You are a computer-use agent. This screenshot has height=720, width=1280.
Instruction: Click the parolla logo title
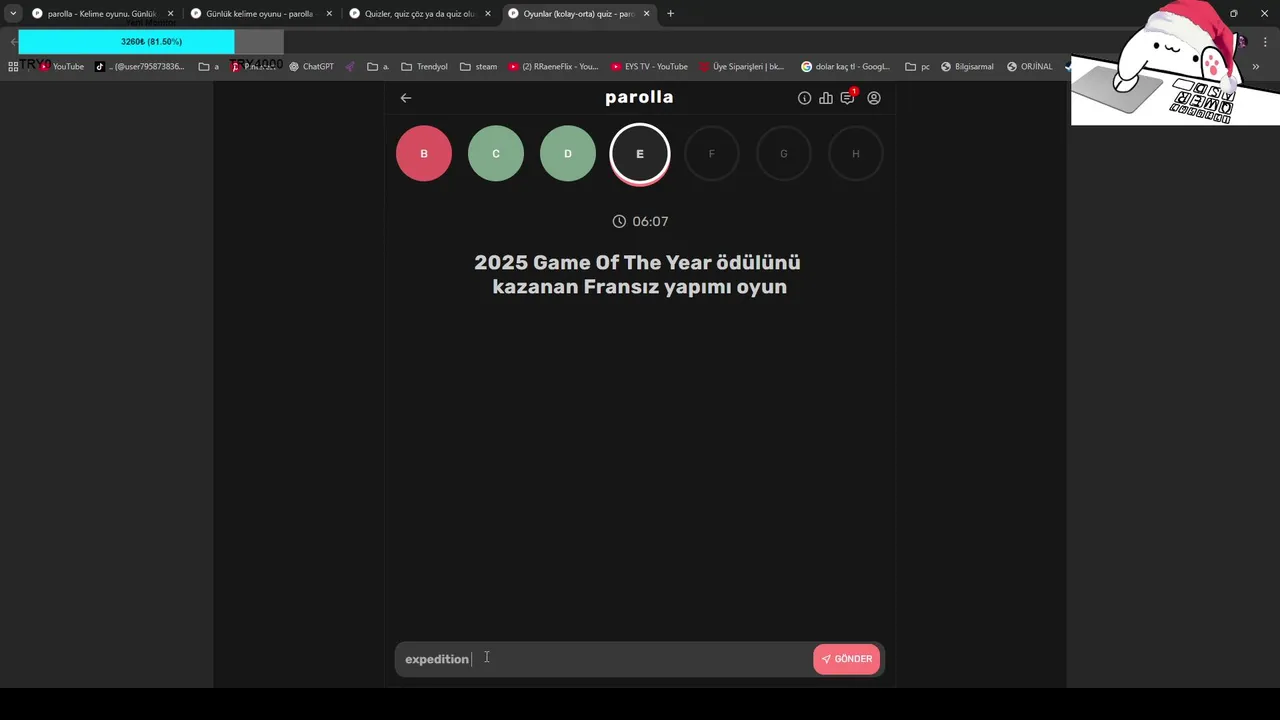[x=639, y=97]
